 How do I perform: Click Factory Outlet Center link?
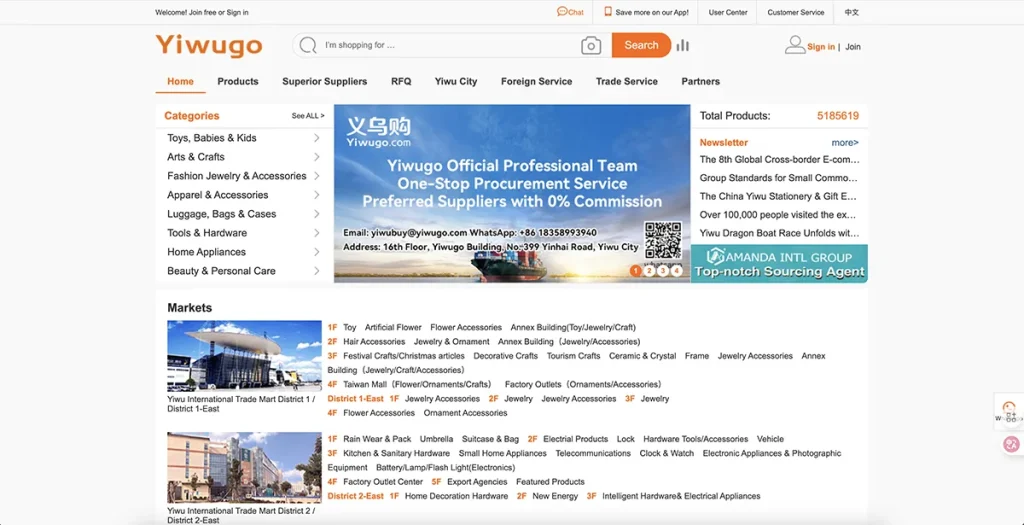point(383,482)
